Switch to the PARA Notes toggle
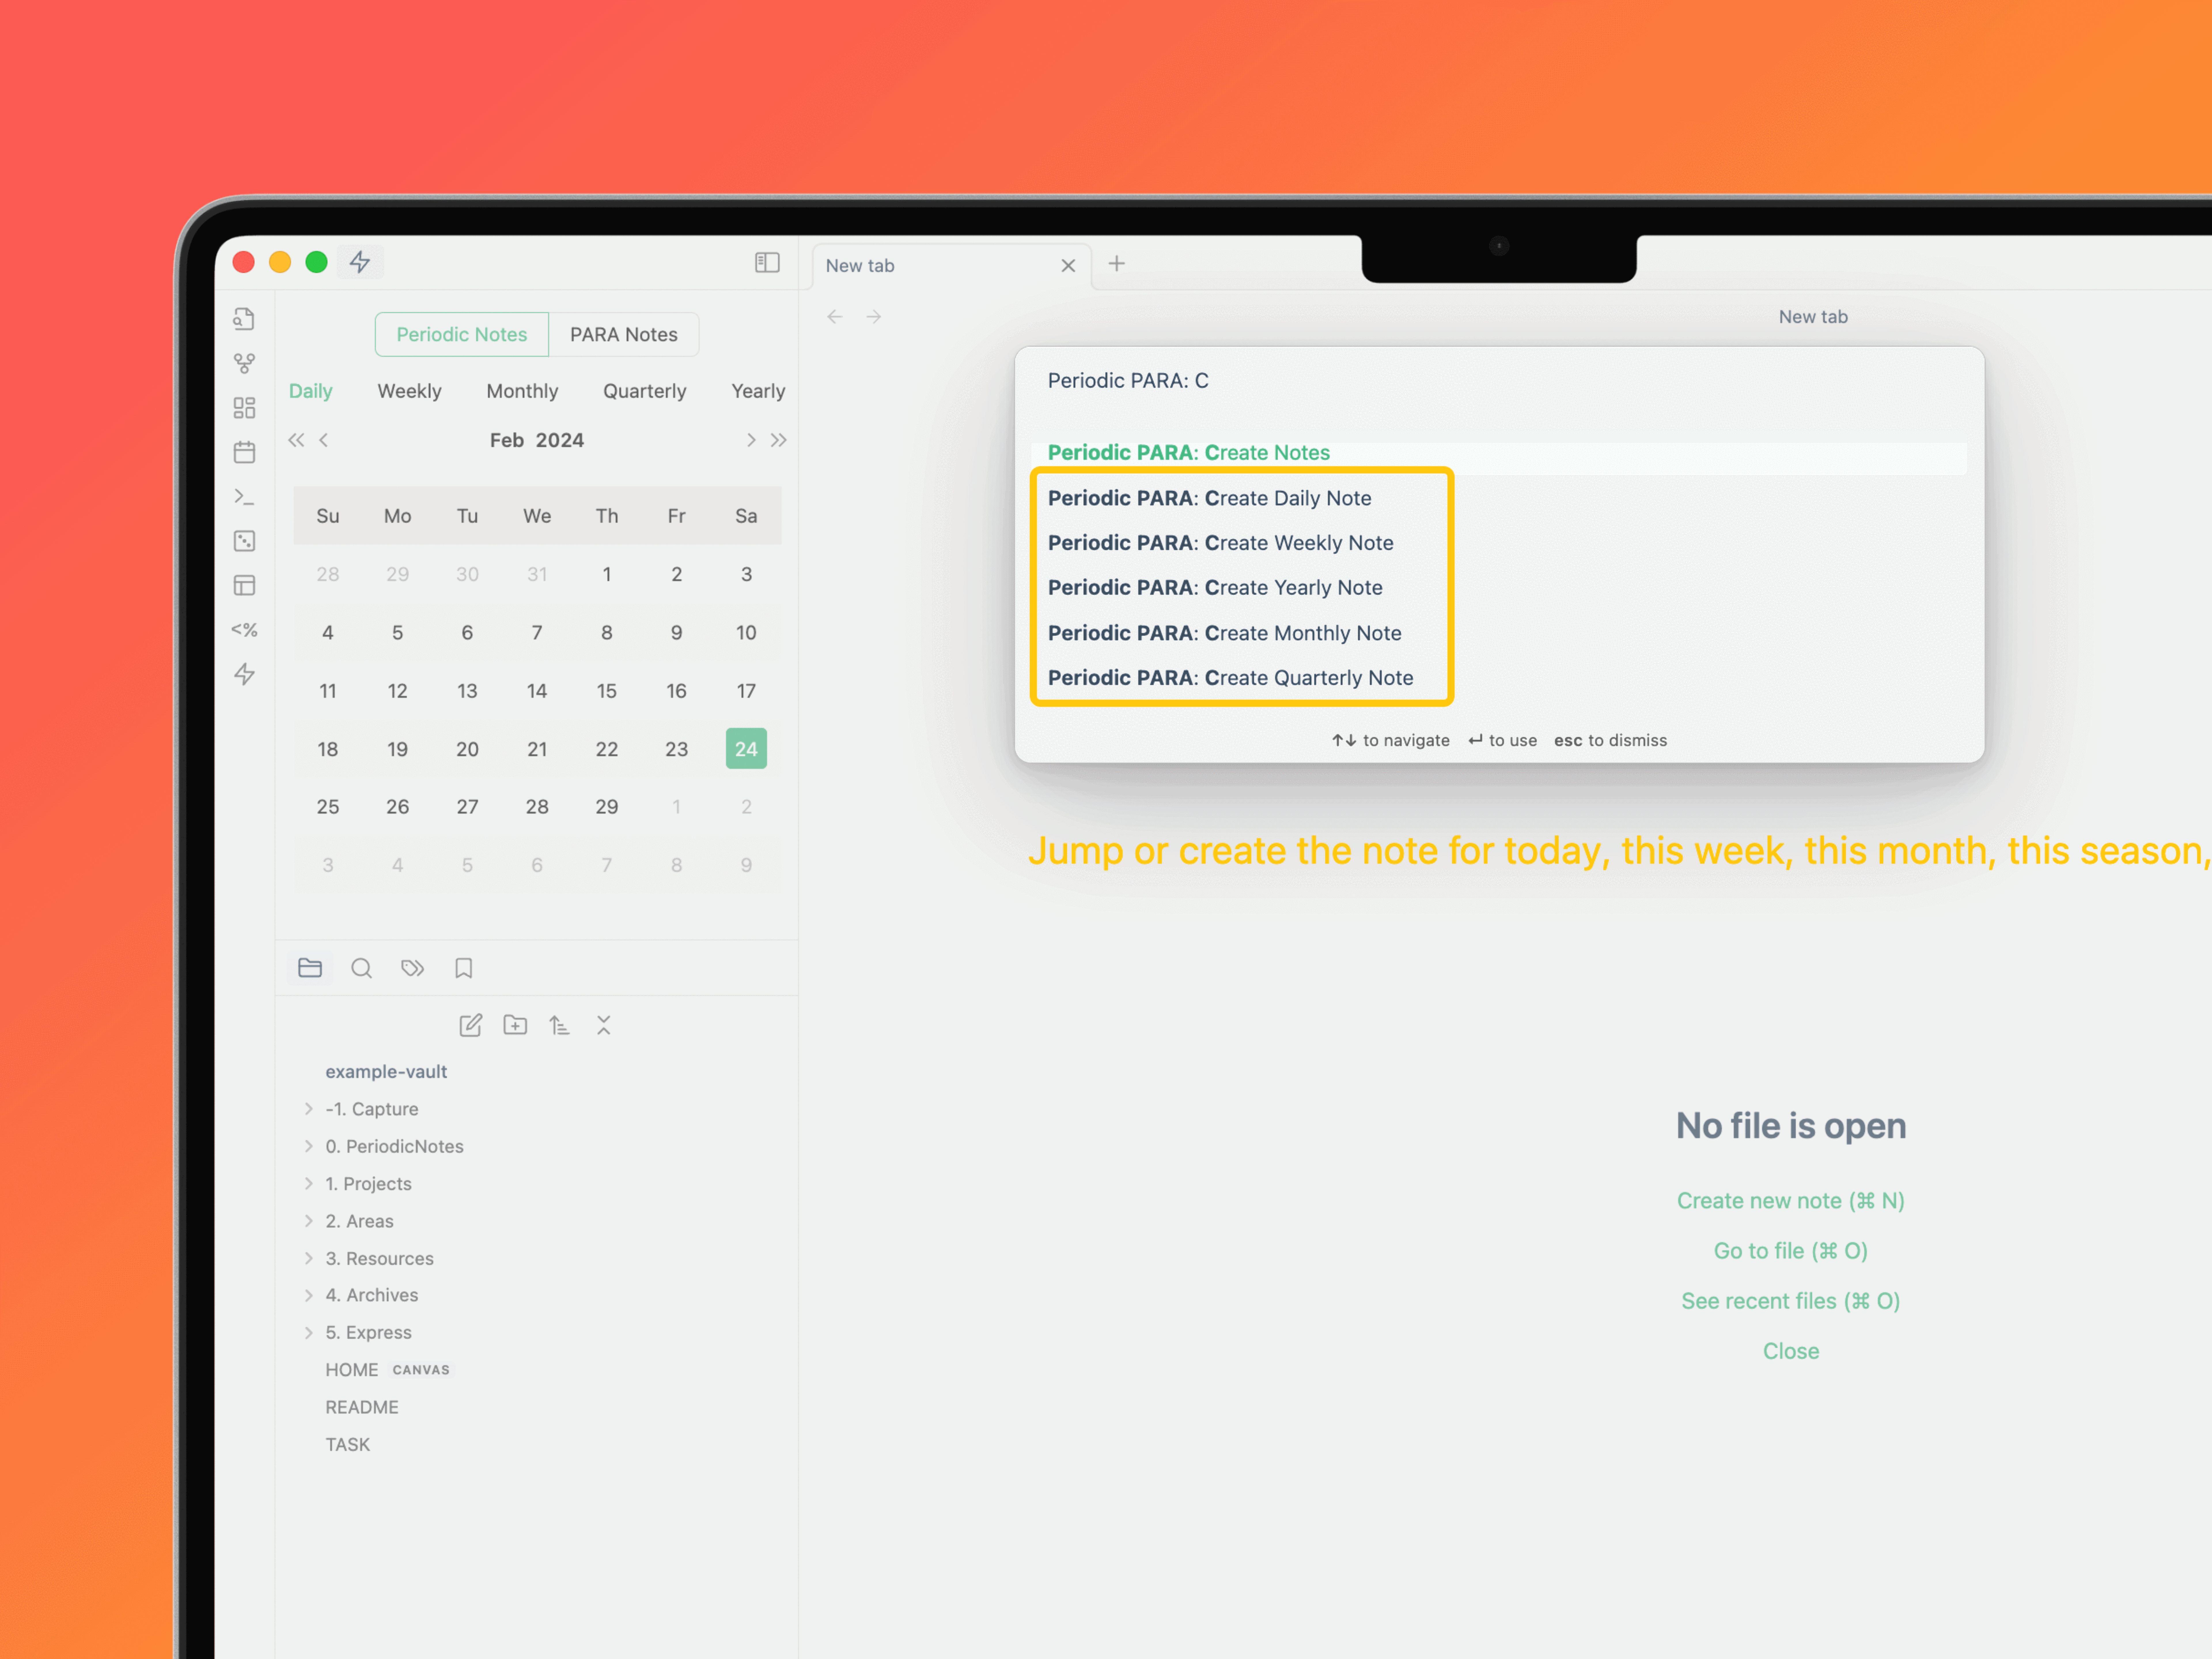Screen dimensions: 2212x1659 pos(623,334)
